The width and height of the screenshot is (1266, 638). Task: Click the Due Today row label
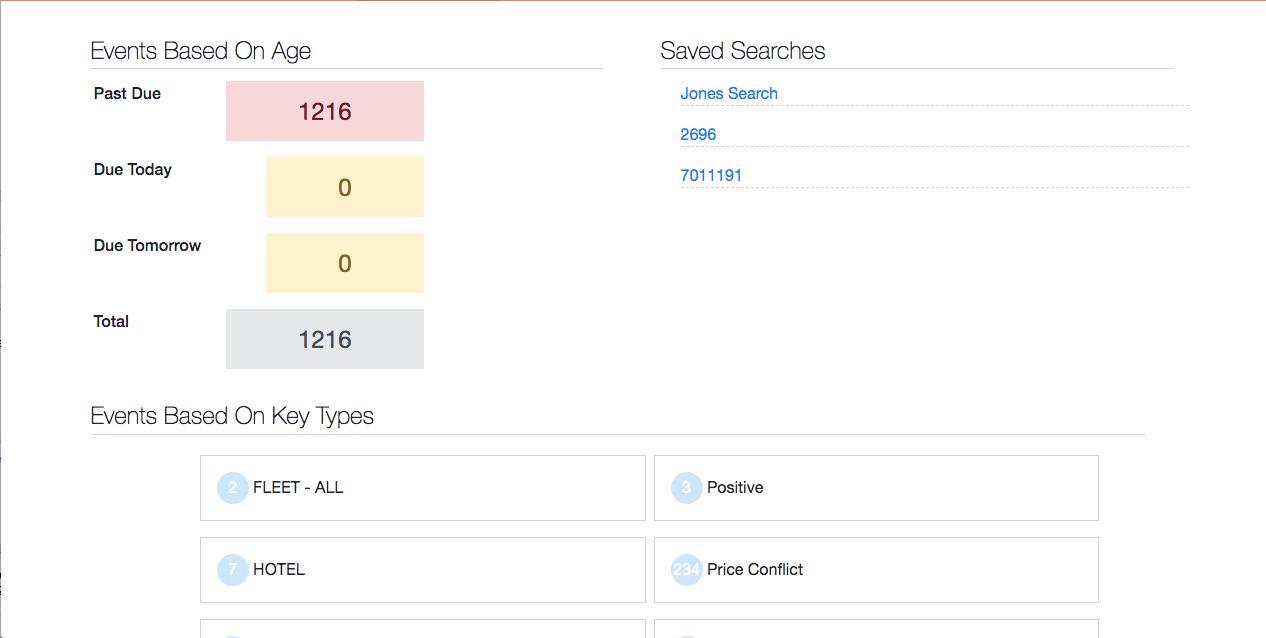(x=133, y=170)
